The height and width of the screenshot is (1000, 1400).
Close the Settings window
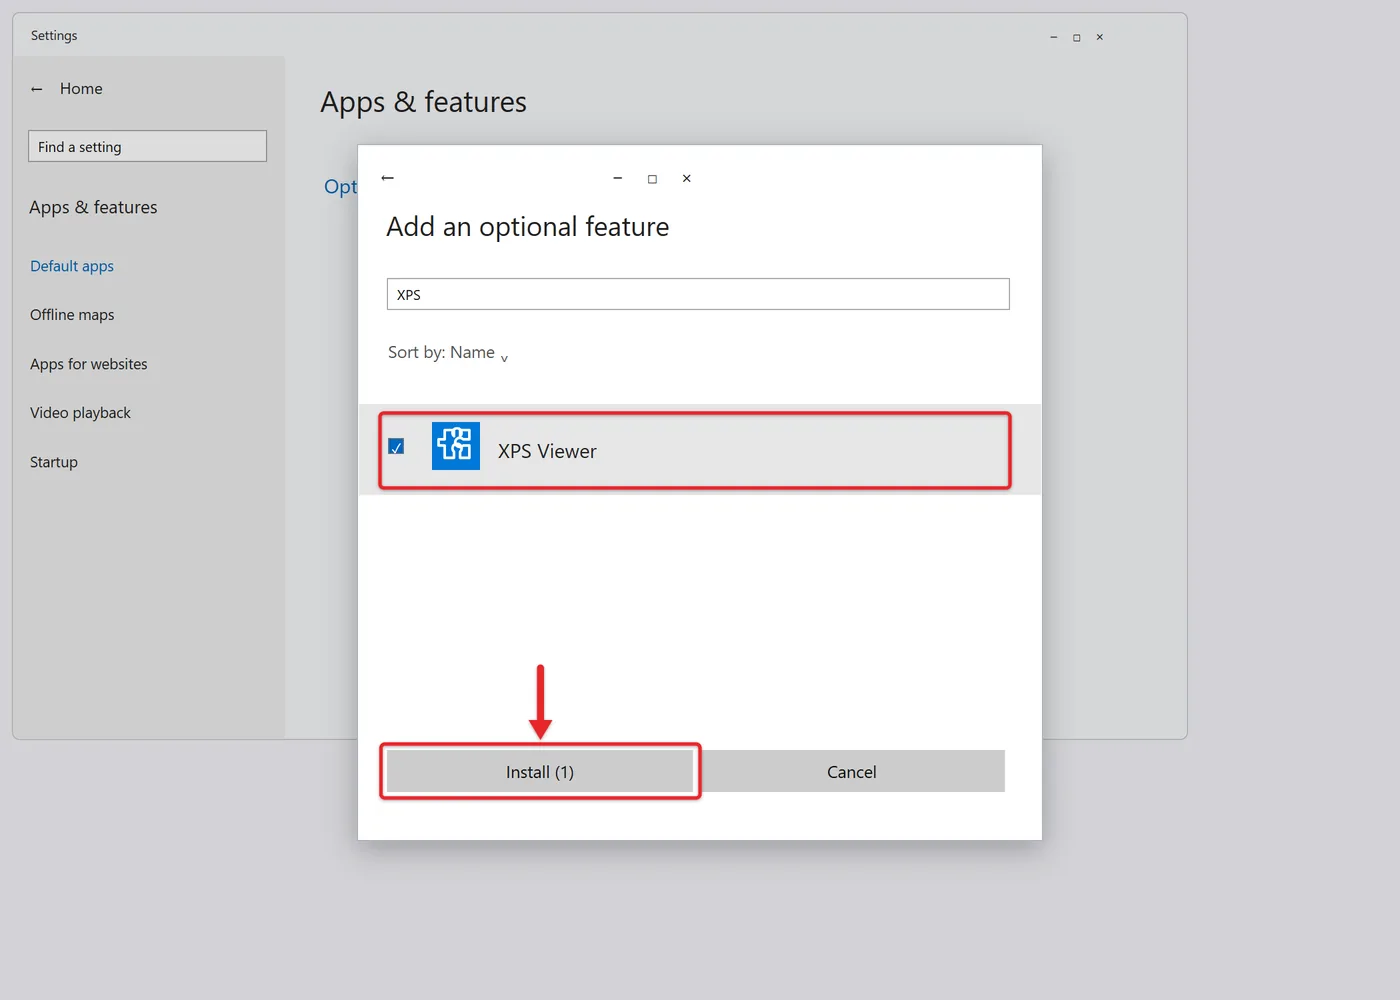(1100, 37)
